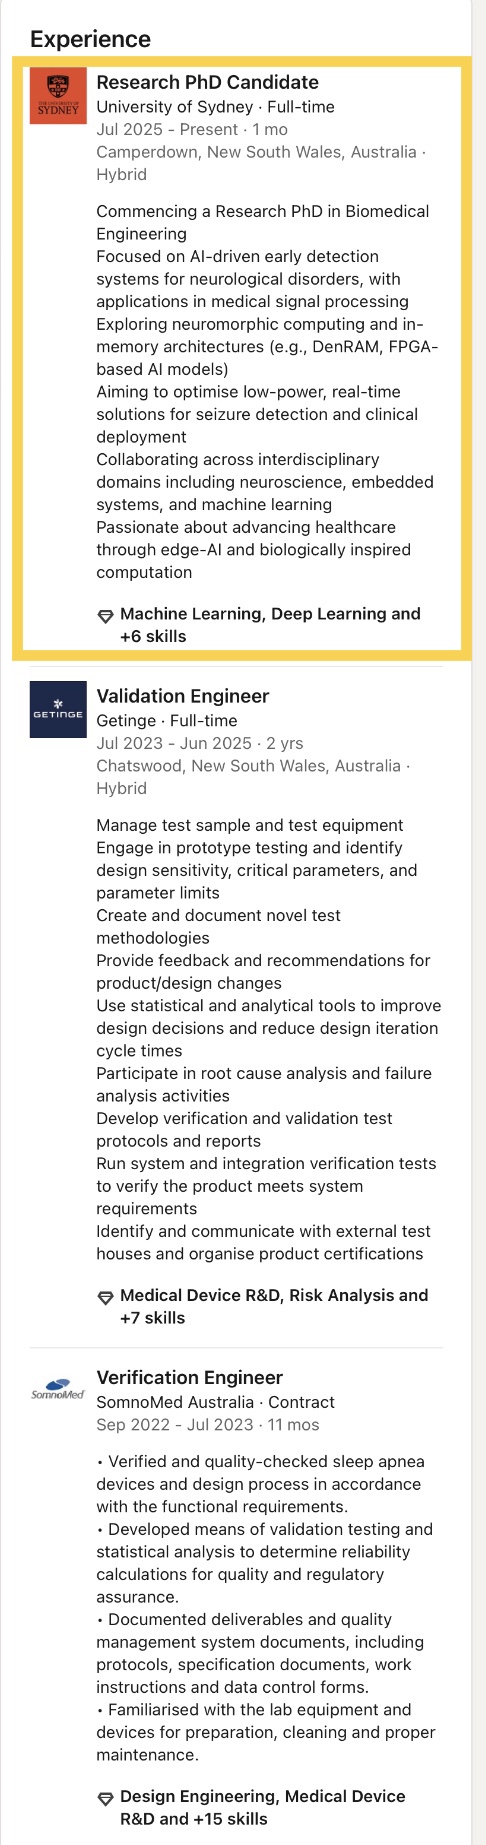Click the Jul 2023 - Jun 2025 date line

pos(199,743)
